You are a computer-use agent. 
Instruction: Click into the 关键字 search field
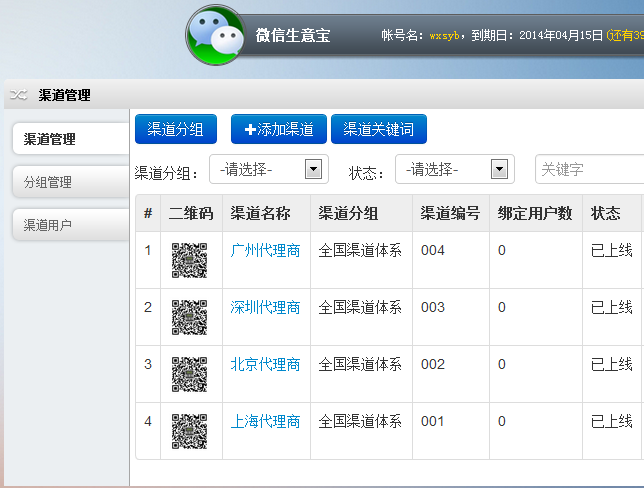coord(590,169)
